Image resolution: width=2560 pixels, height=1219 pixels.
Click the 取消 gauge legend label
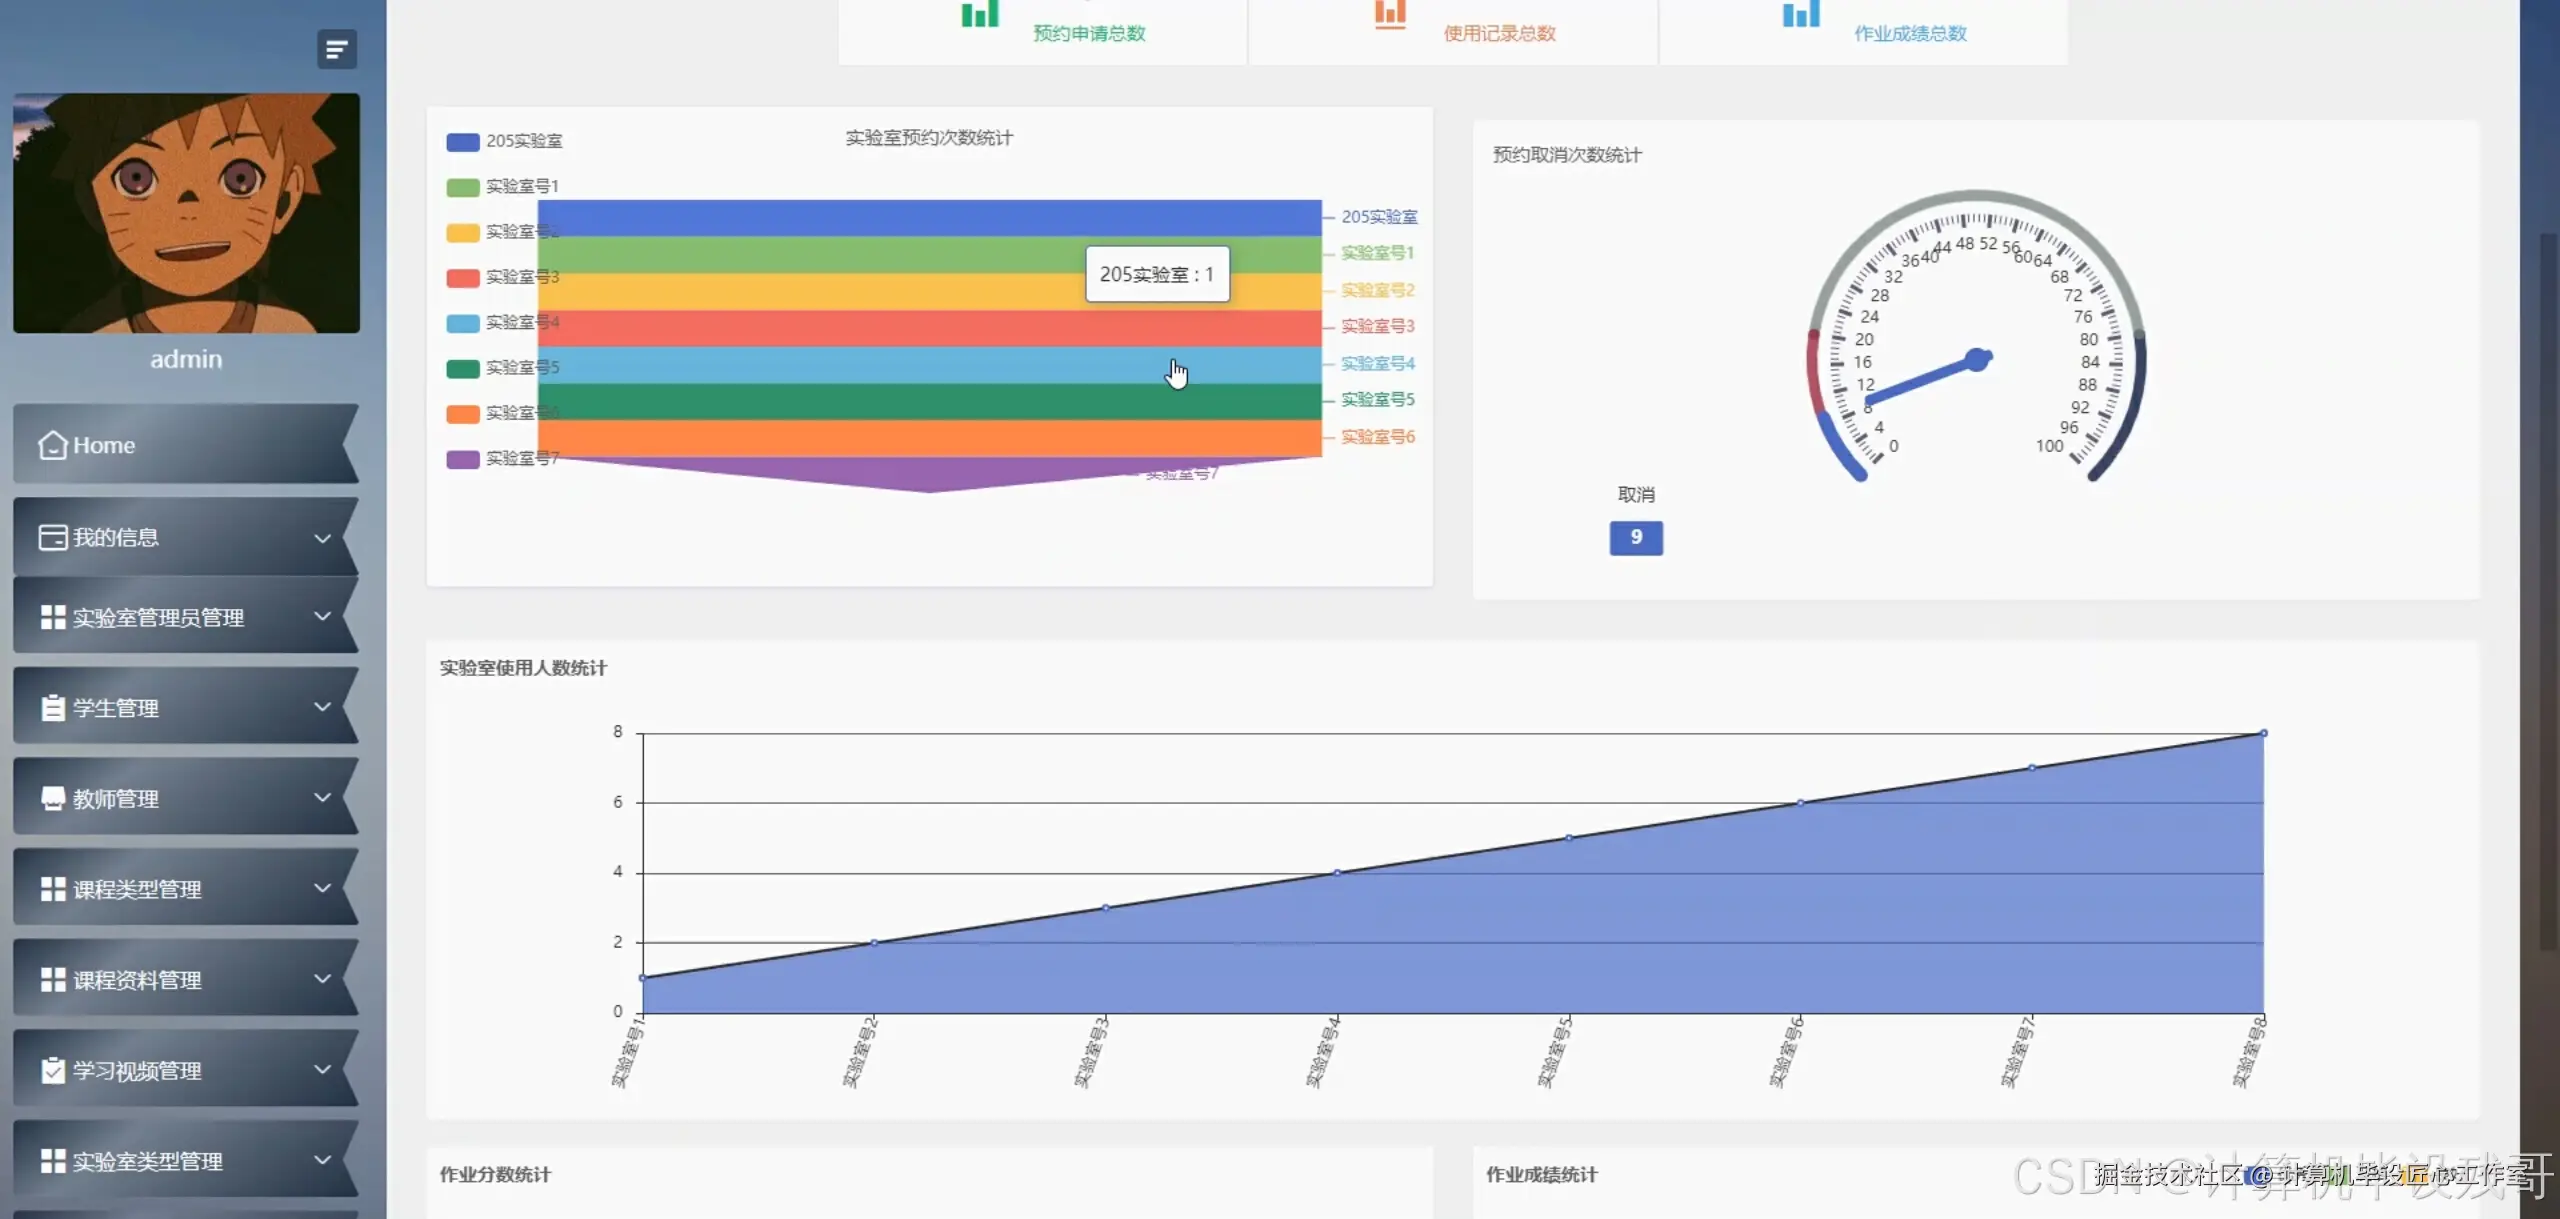tap(1636, 495)
